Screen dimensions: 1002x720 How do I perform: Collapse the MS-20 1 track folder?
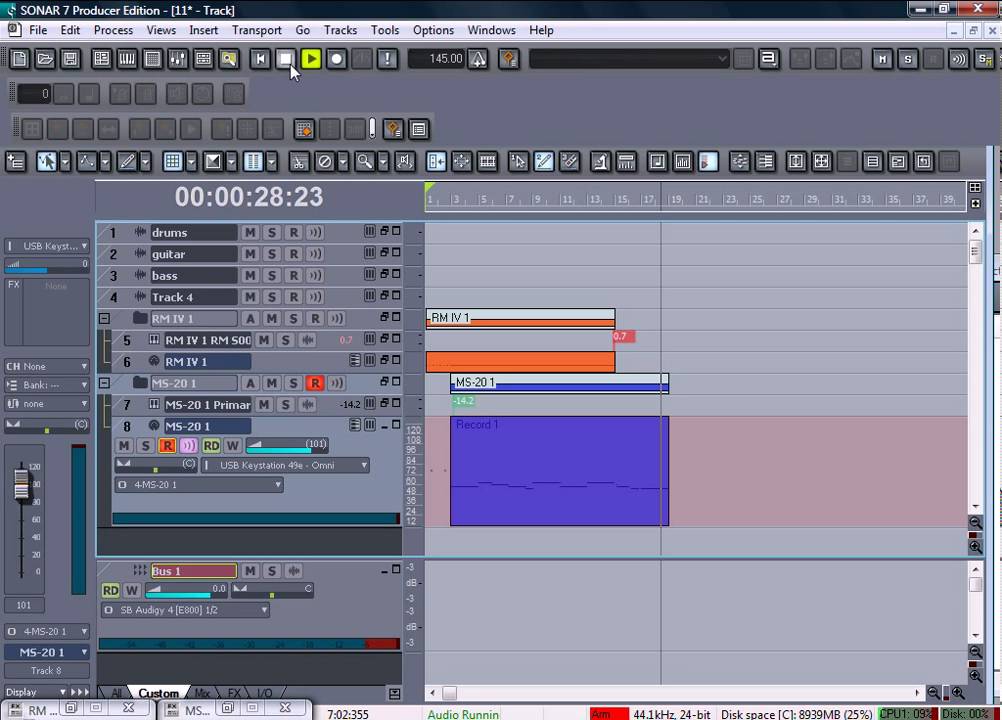click(104, 383)
